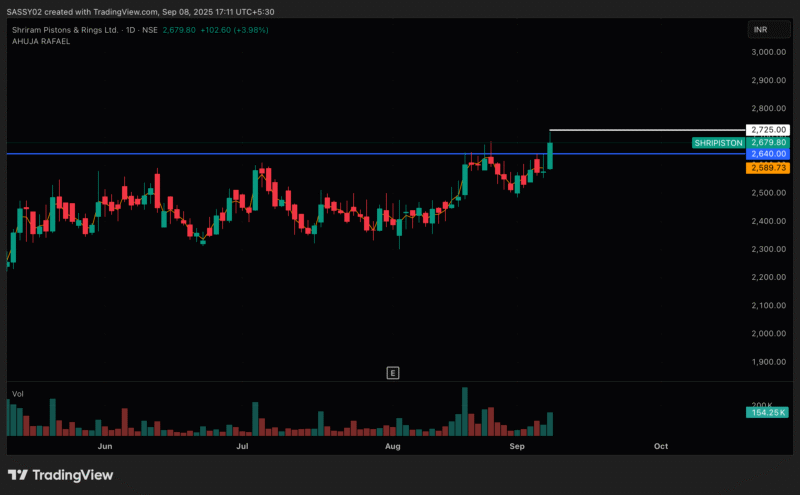Click the Sep label on time axis
The width and height of the screenshot is (800, 495).
pos(517,446)
